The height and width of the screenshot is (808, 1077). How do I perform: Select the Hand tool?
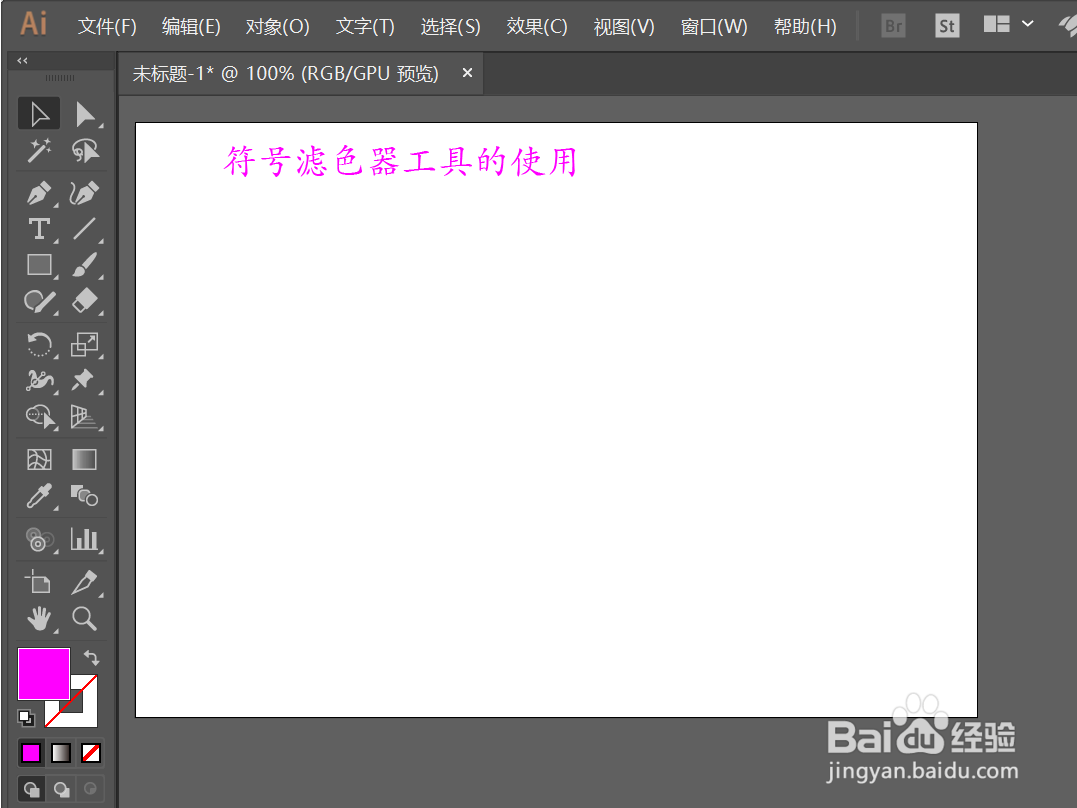(39, 618)
